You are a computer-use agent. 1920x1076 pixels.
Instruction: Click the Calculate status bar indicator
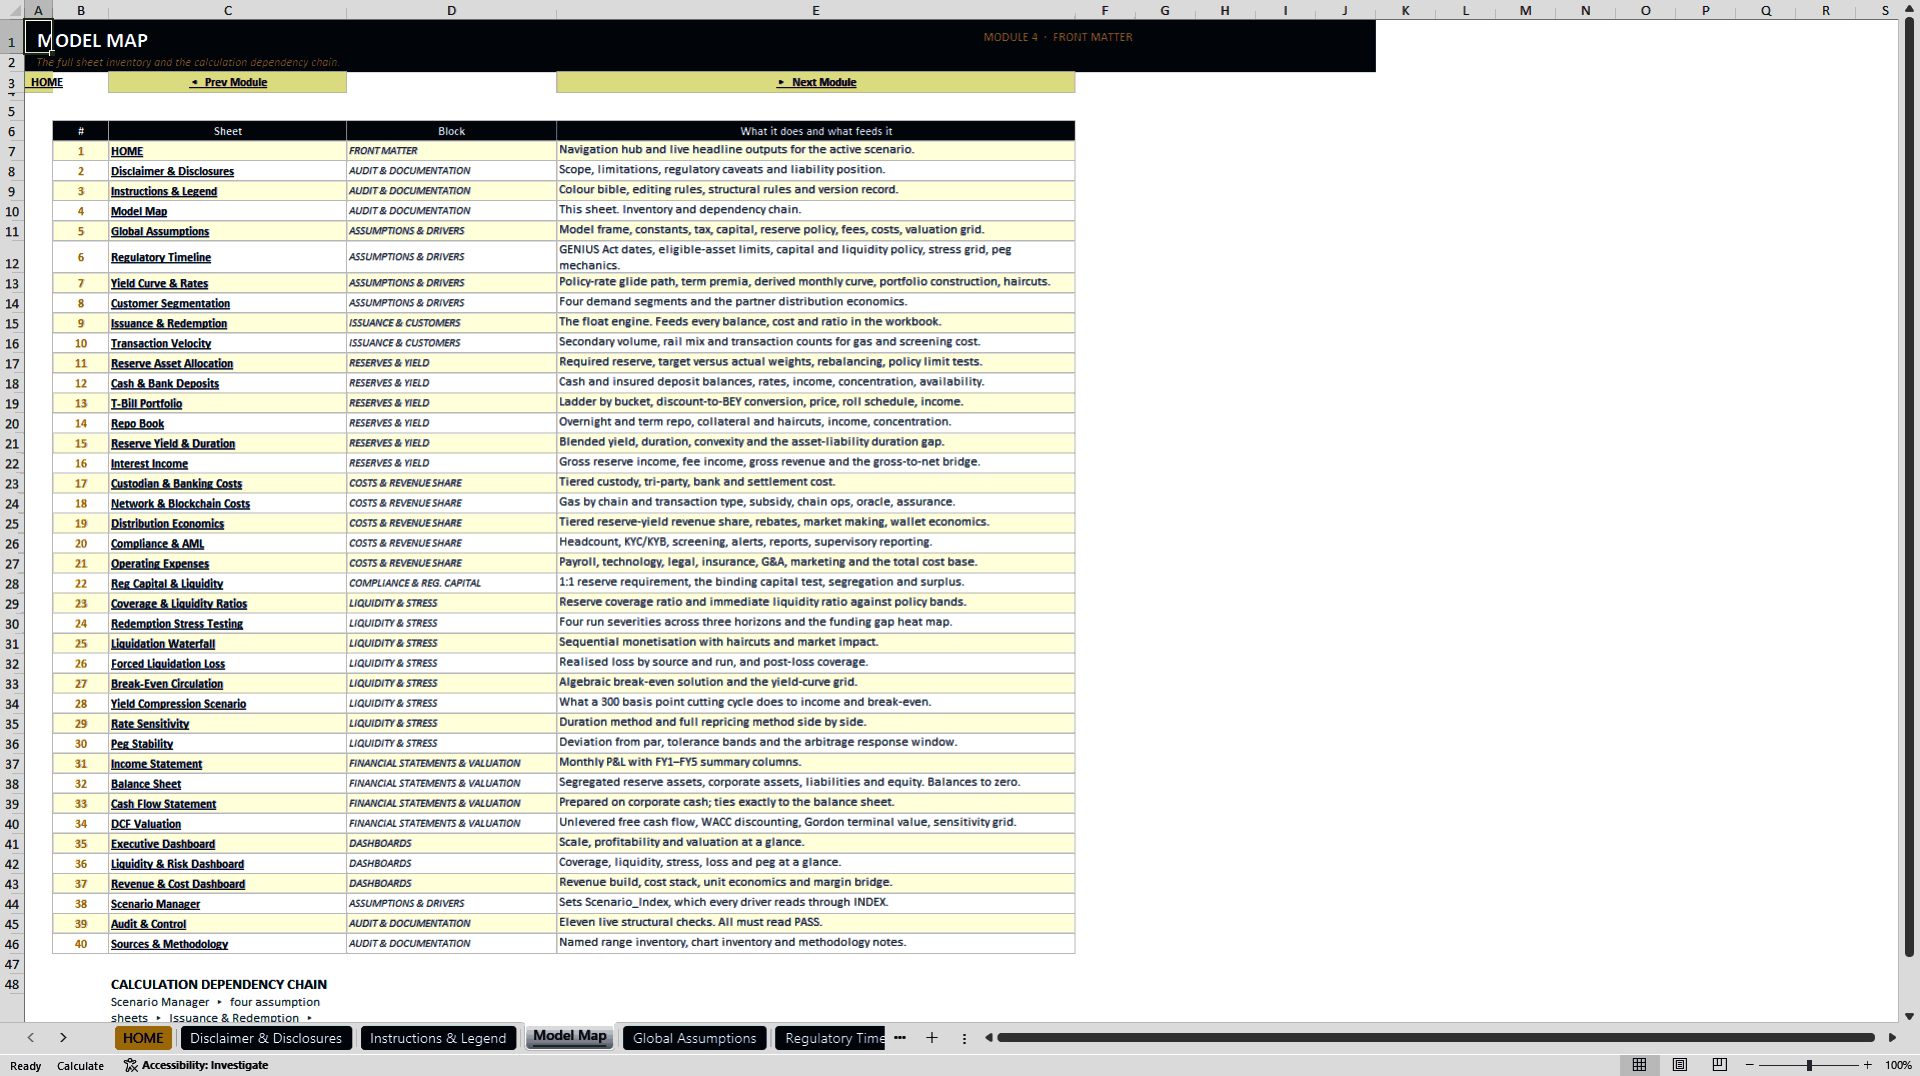pyautogui.click(x=80, y=1066)
